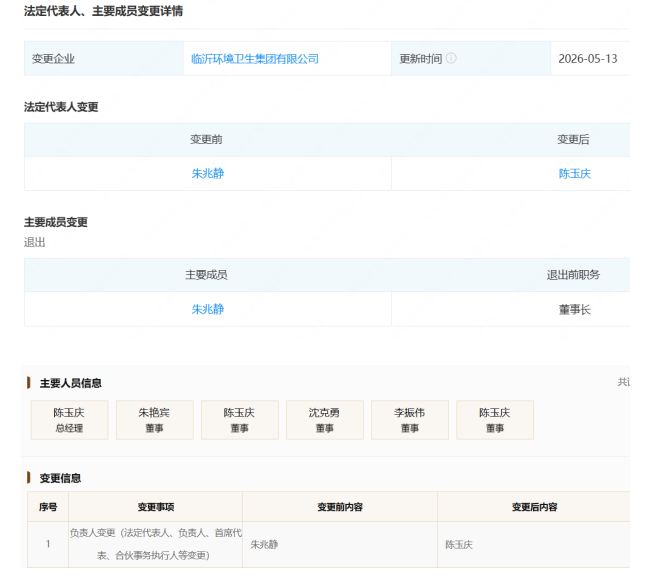Open 朱兆静 link in 主要成员 exit table
654x582 pixels.
(x=208, y=309)
